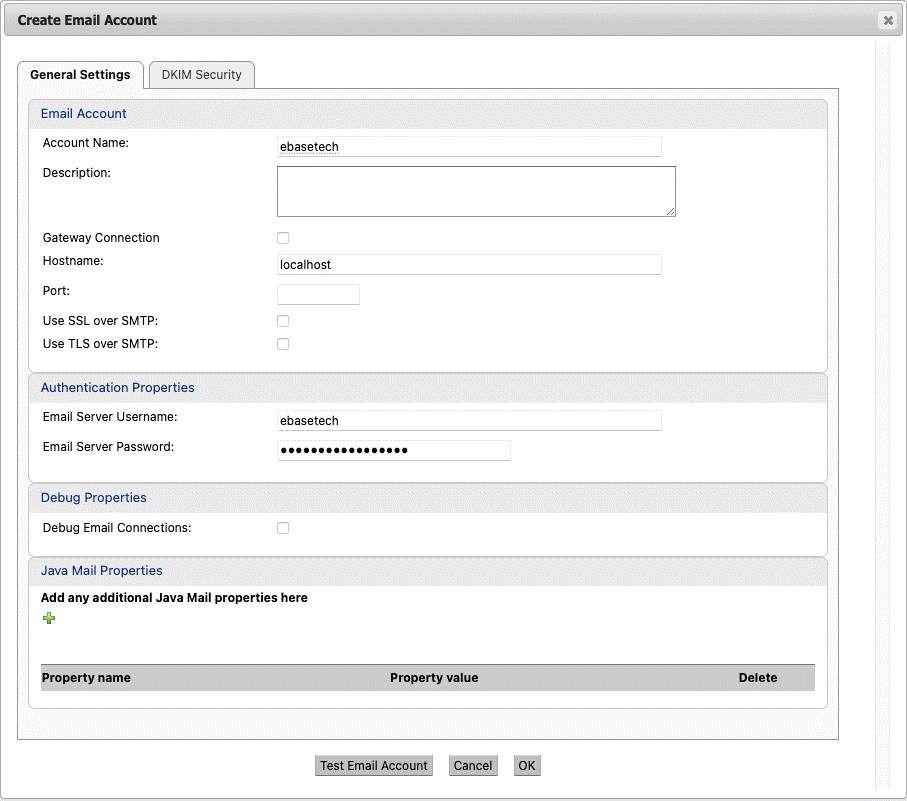Focus the Description text area

coord(476,191)
